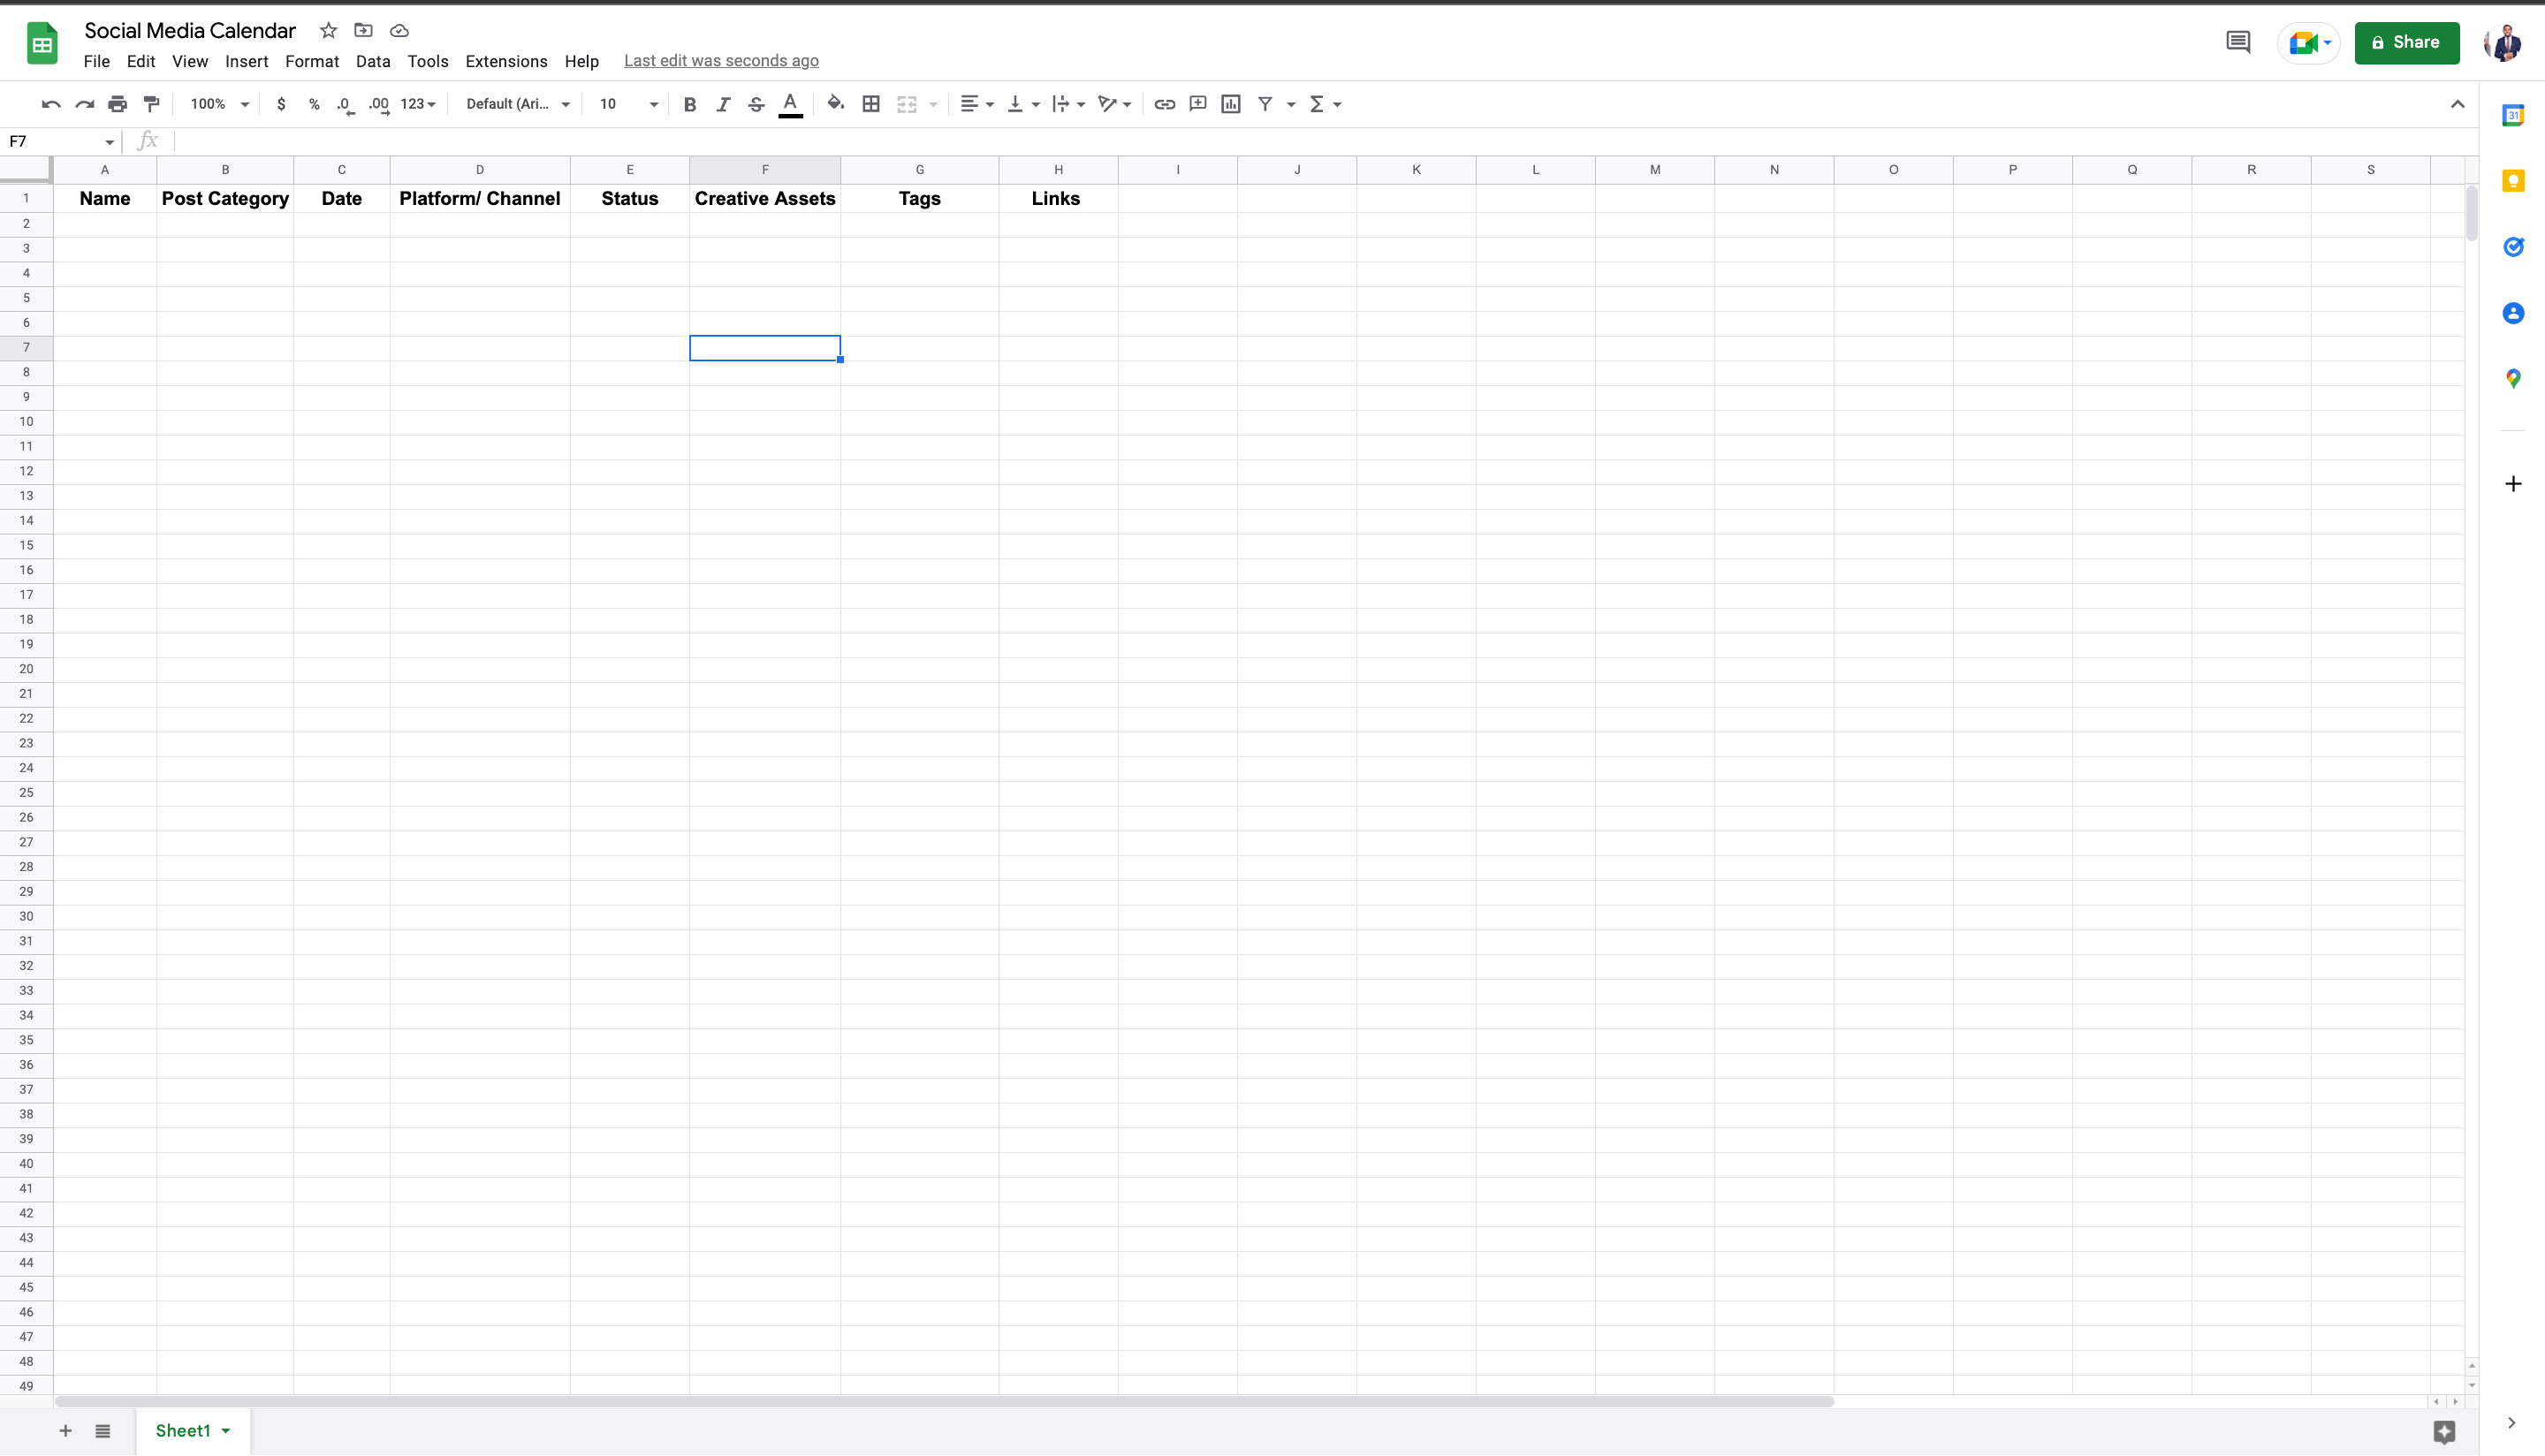This screenshot has width=2545, height=1456.
Task: Click the insert chart icon
Action: click(x=1231, y=104)
